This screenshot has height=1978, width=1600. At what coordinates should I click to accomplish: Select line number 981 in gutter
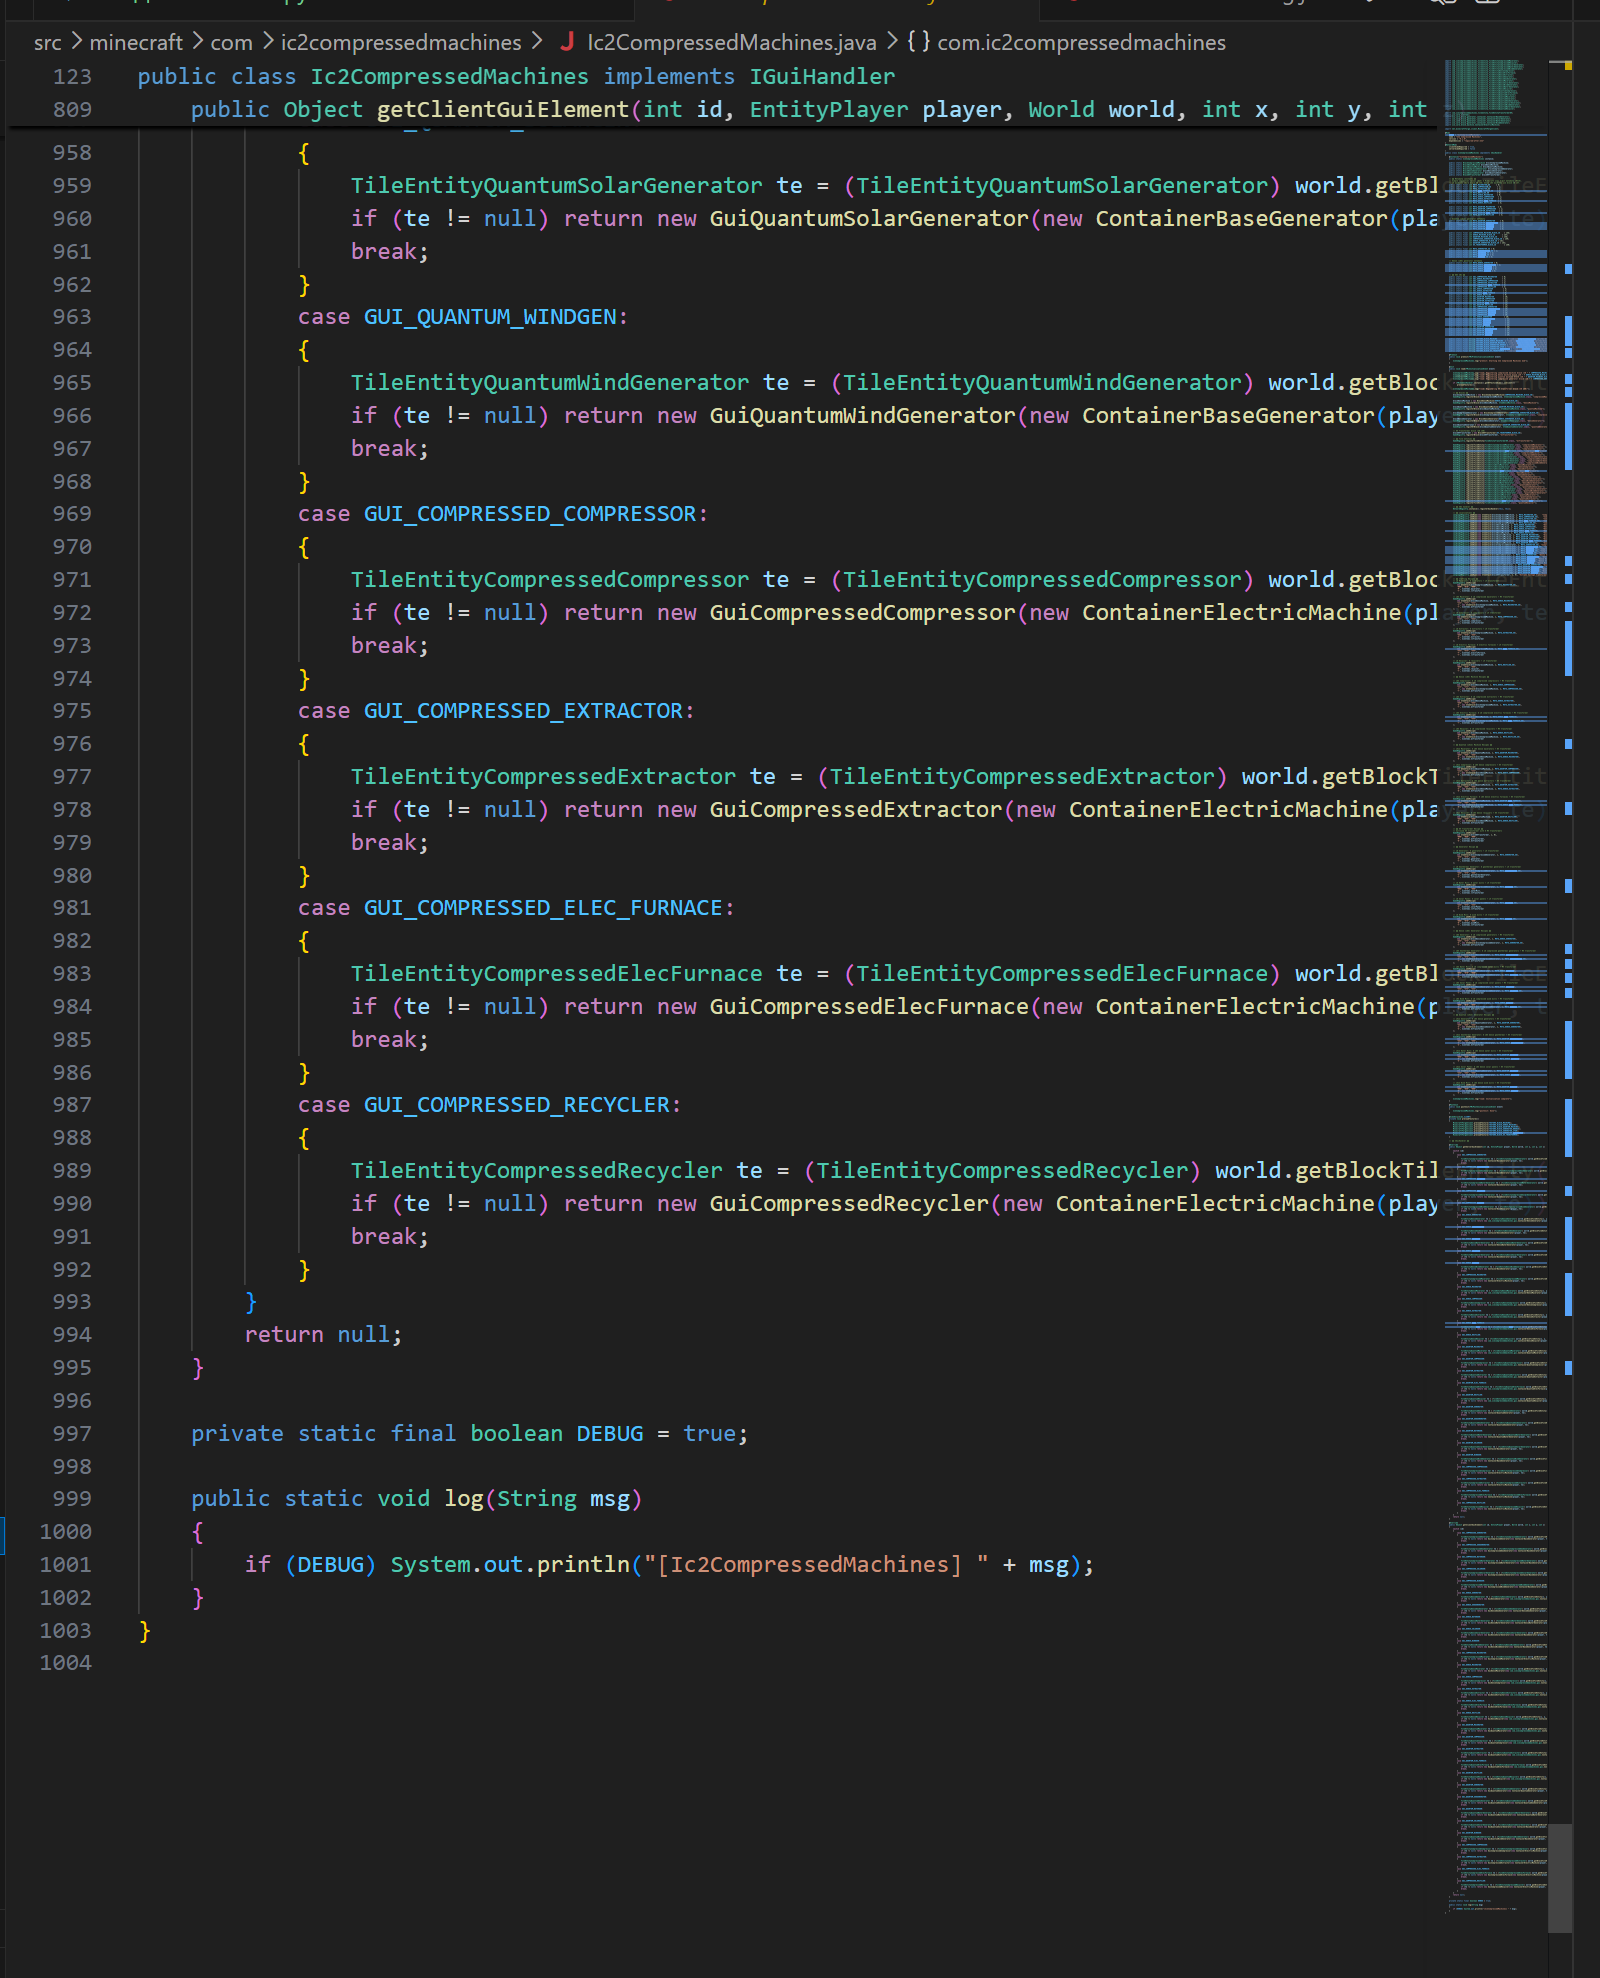pos(72,908)
